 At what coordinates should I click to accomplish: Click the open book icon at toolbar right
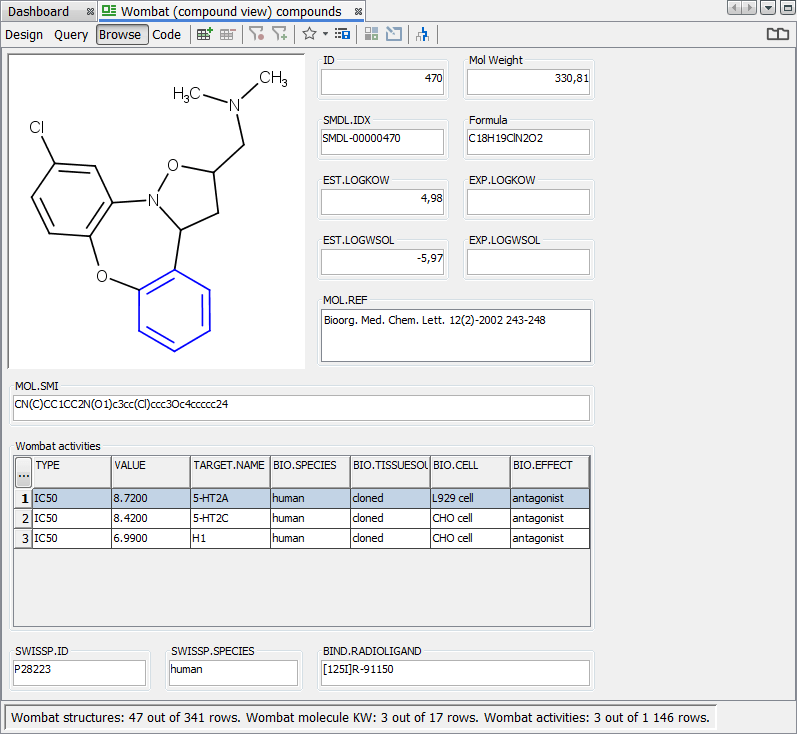[x=777, y=34]
